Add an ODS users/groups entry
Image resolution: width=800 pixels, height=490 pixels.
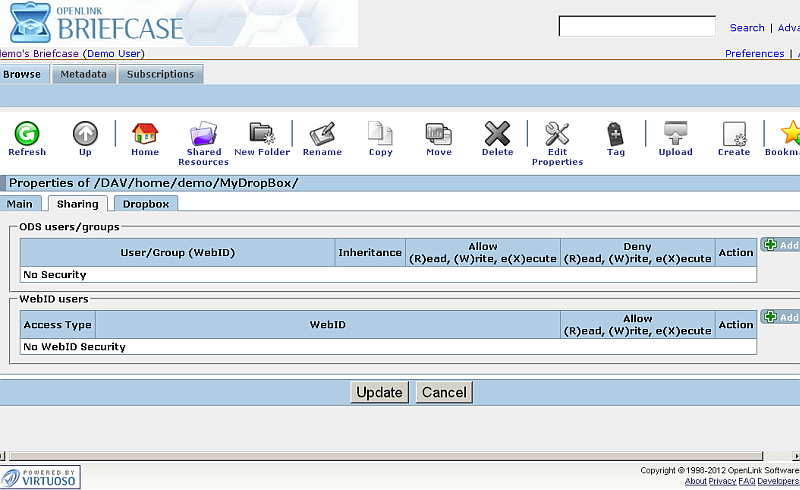point(780,245)
